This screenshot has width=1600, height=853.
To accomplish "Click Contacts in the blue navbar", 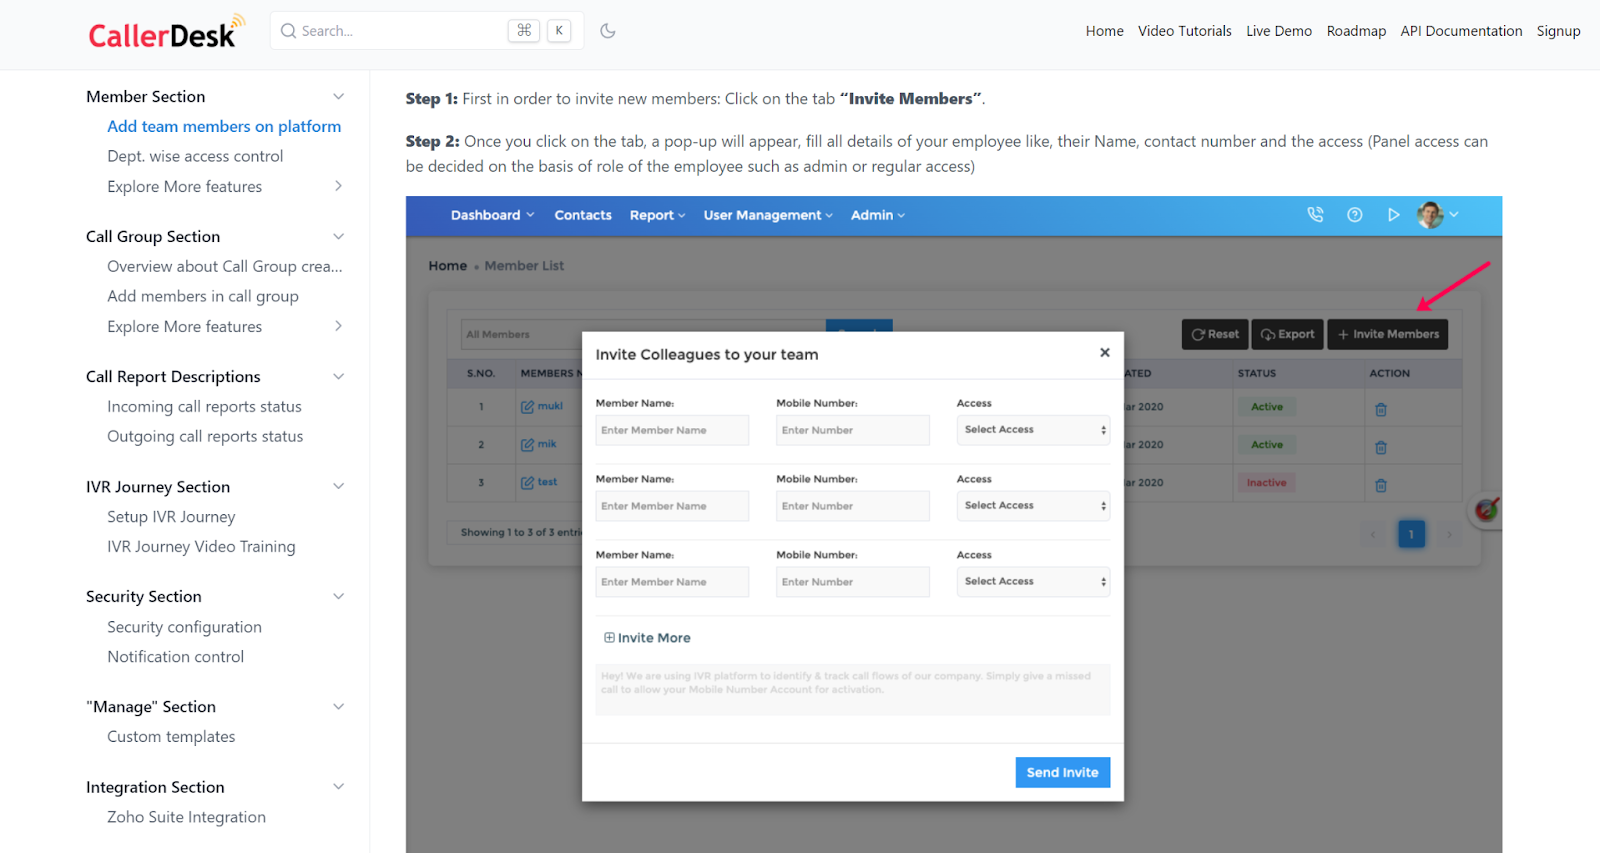I will click(583, 215).
